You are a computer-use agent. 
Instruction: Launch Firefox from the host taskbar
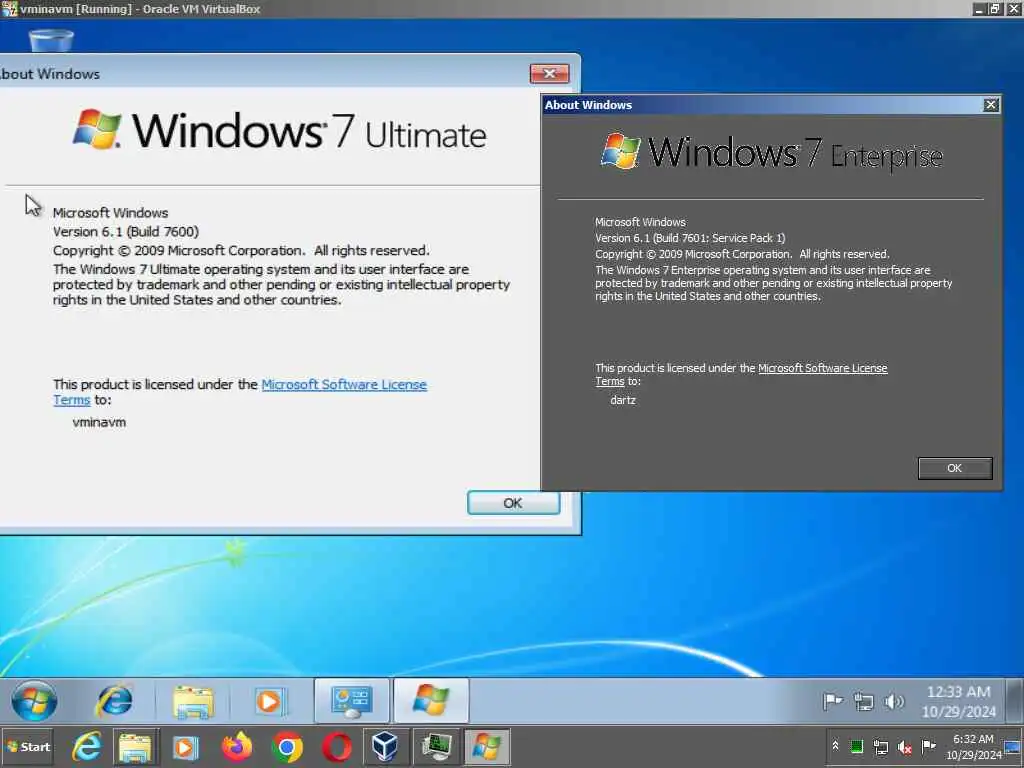[x=236, y=746]
